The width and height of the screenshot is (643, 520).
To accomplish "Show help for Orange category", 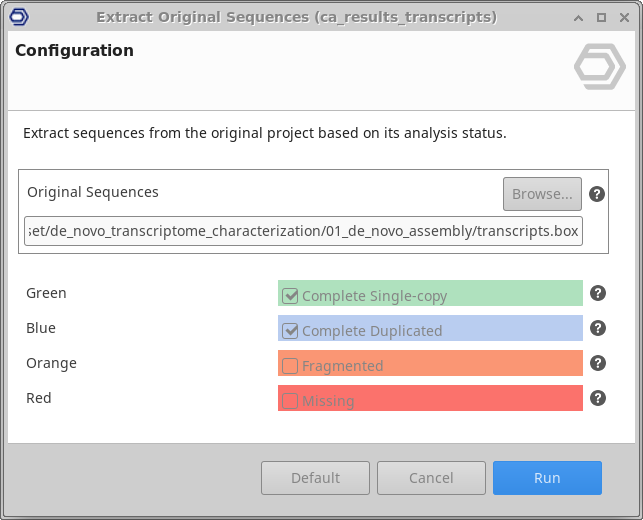I will (x=597, y=363).
